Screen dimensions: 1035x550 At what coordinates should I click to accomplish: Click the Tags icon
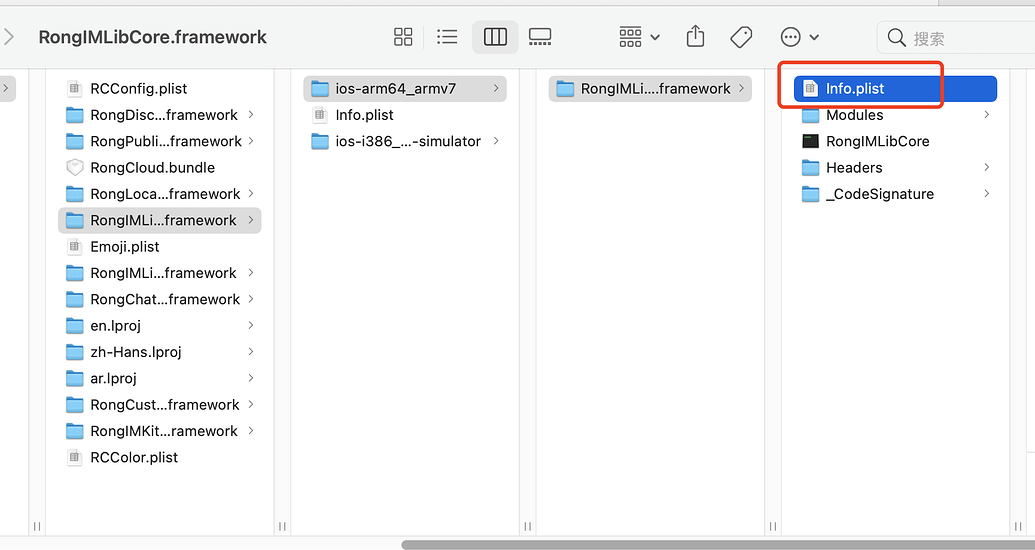coord(741,37)
